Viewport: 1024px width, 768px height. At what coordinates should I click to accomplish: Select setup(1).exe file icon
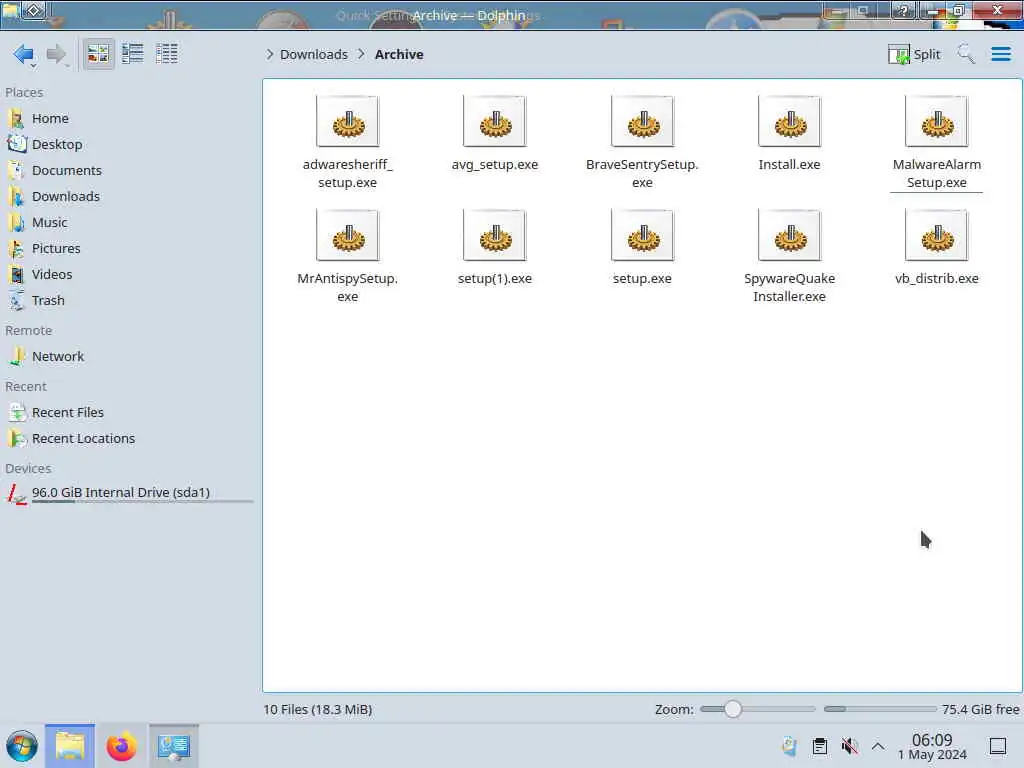pyautogui.click(x=494, y=235)
